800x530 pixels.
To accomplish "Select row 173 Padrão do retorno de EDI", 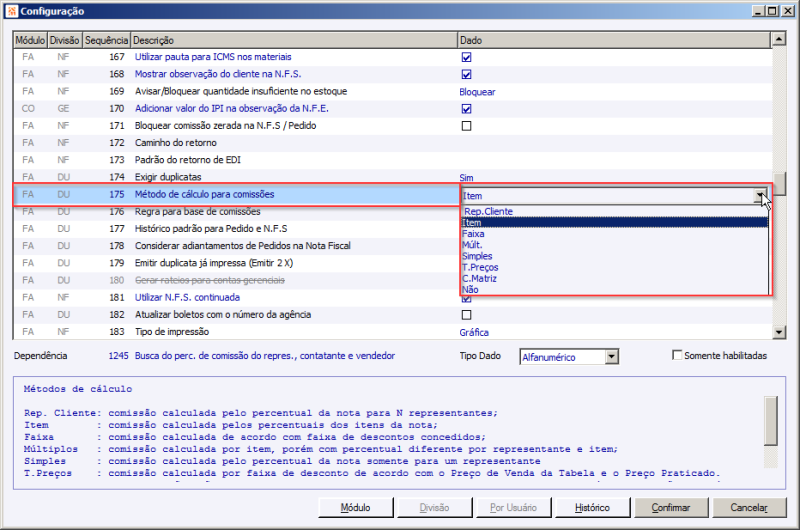I will pos(392,160).
